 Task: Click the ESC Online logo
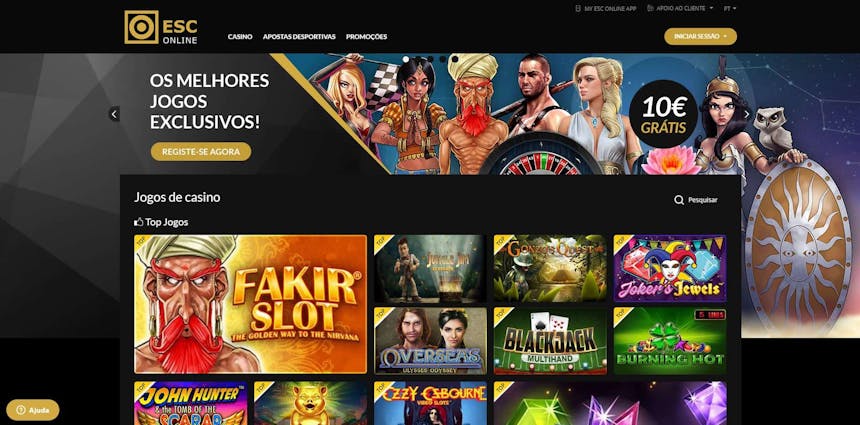tap(161, 27)
